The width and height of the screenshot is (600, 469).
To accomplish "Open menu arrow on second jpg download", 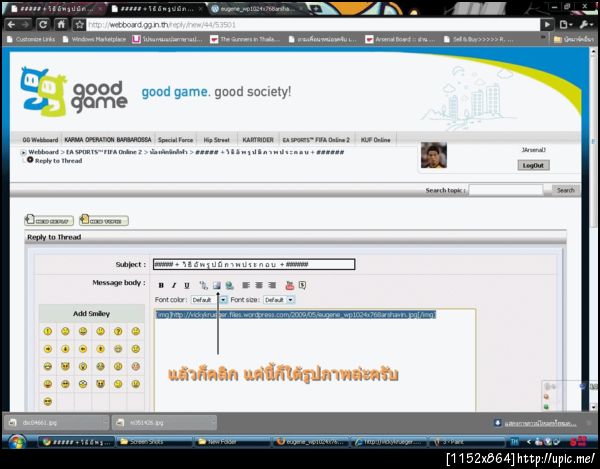I will (x=213, y=422).
